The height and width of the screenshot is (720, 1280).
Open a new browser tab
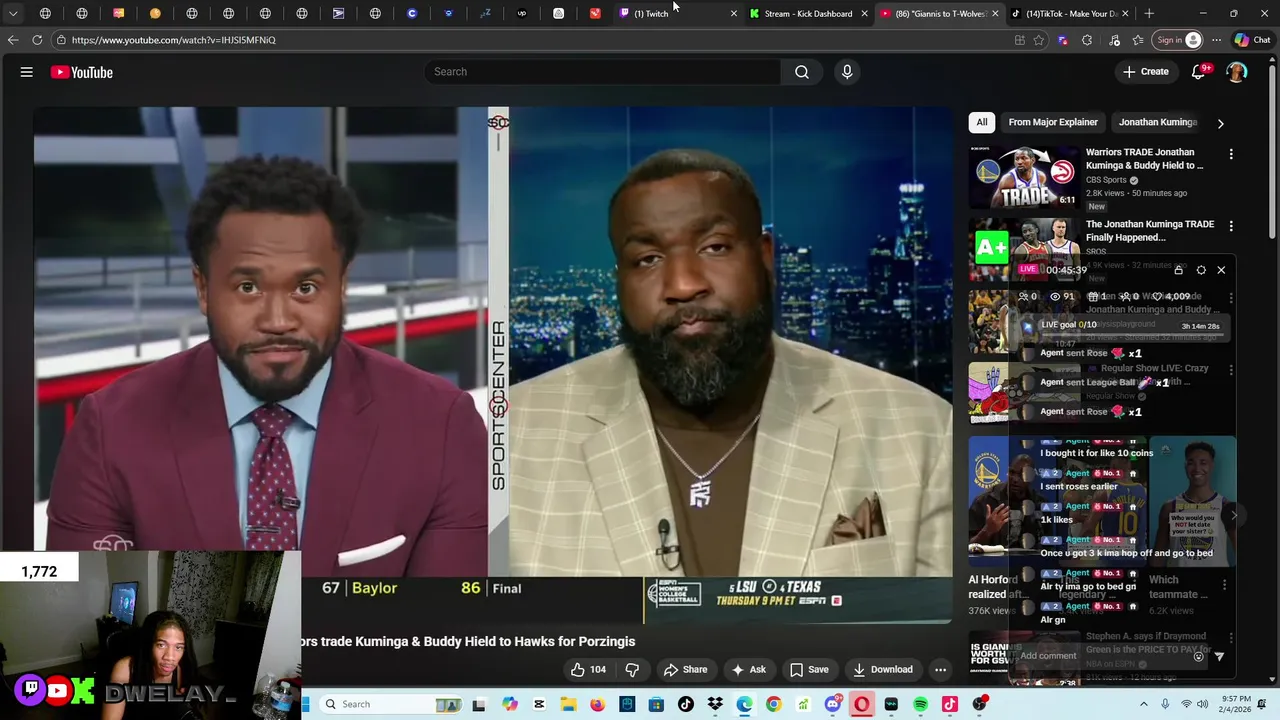[1149, 14]
